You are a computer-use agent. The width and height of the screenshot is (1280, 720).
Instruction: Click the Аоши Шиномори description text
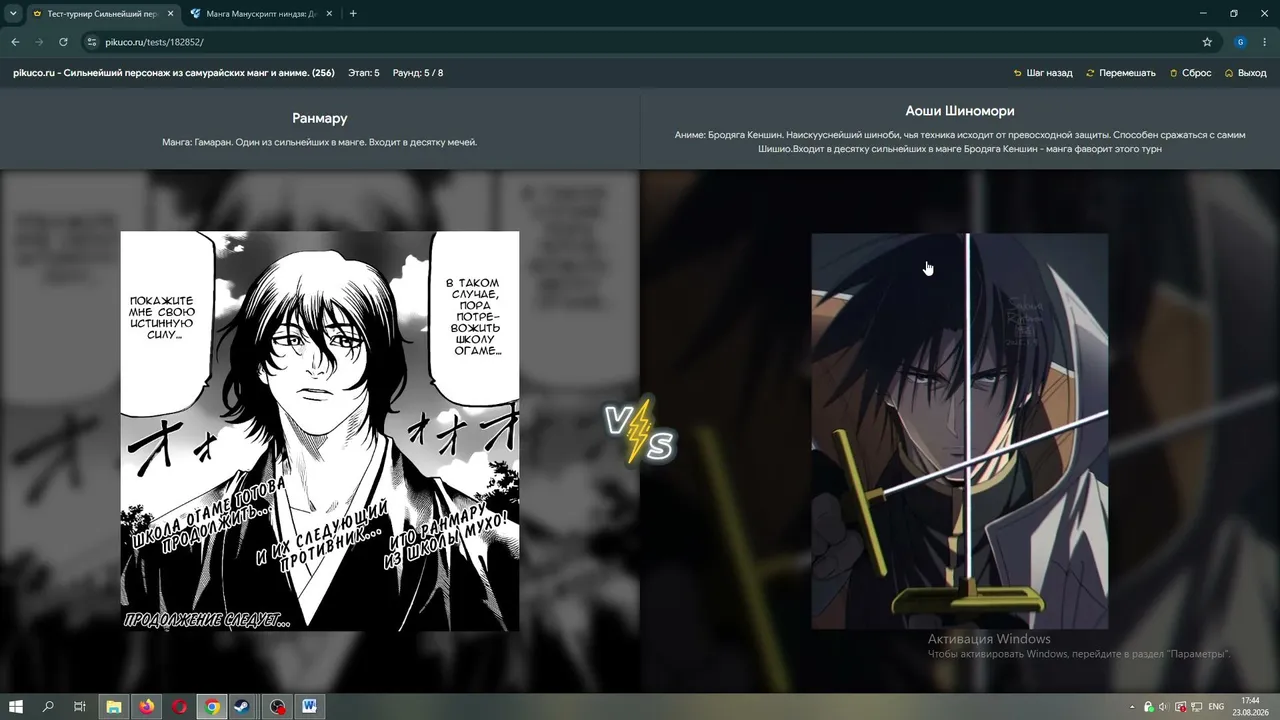pos(960,142)
